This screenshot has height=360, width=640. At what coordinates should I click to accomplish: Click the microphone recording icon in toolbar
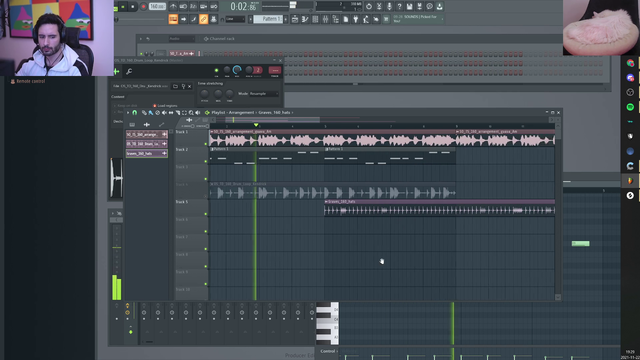tap(389, 7)
